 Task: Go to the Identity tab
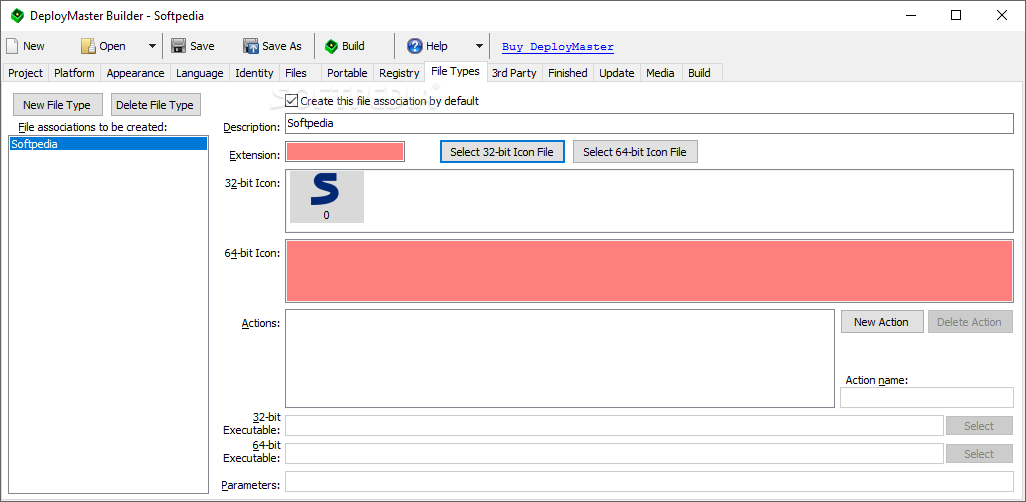pos(254,73)
